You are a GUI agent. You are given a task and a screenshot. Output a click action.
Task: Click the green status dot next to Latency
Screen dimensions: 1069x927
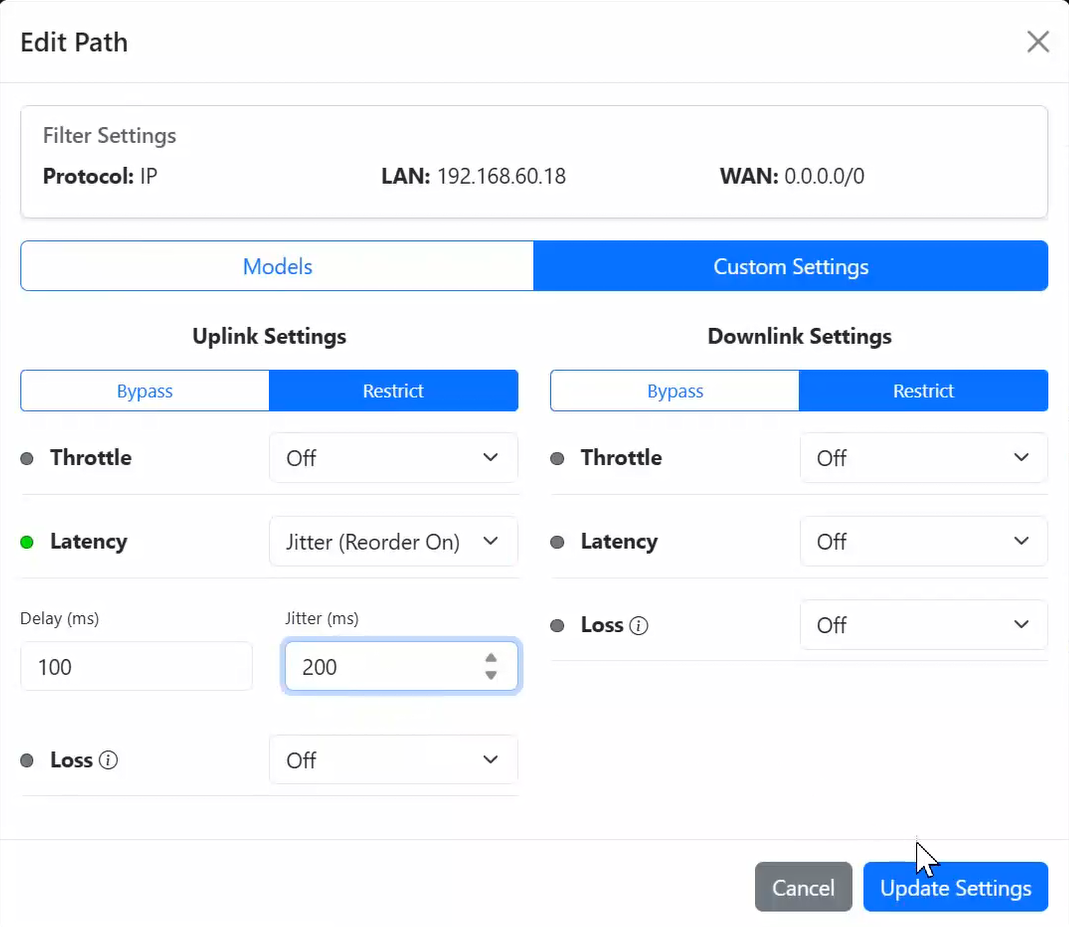(x=27, y=541)
